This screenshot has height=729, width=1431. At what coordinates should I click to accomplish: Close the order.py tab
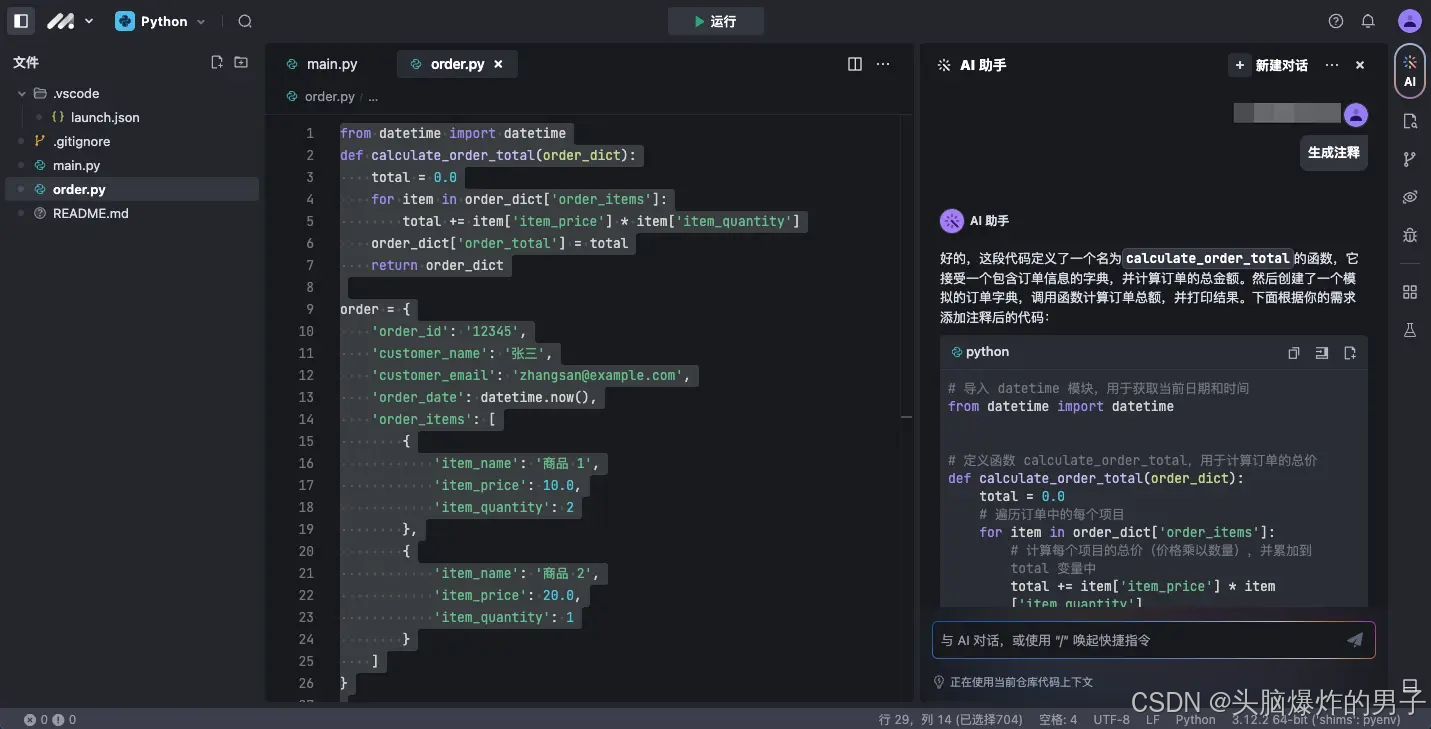(x=498, y=63)
